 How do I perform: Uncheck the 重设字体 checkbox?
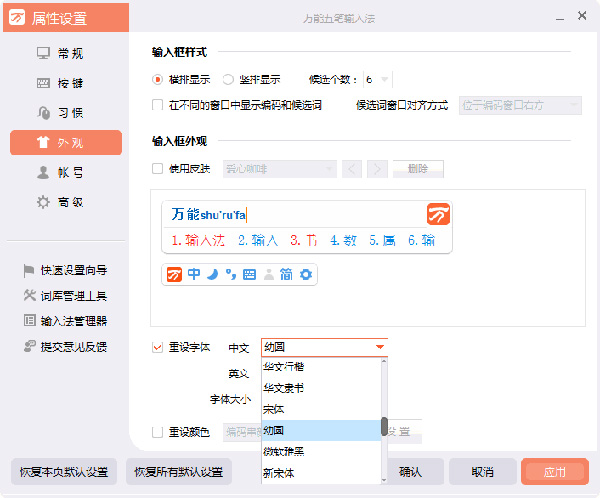point(157,347)
